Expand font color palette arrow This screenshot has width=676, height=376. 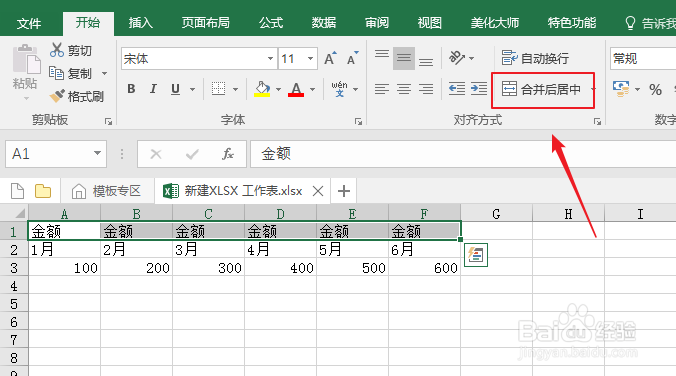point(313,89)
